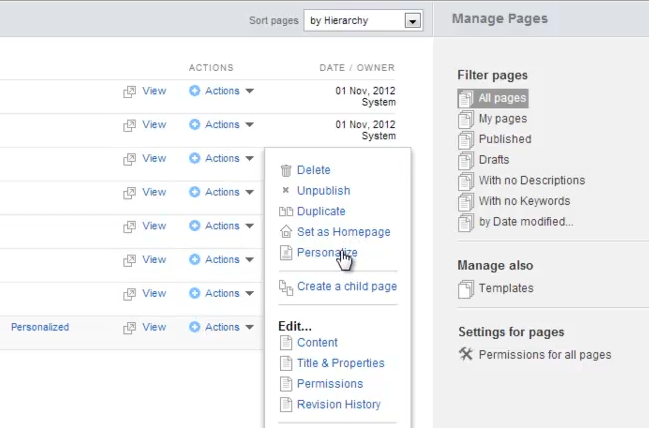Choose Title & Properties in Edit section
The width and height of the screenshot is (649, 428).
(340, 363)
